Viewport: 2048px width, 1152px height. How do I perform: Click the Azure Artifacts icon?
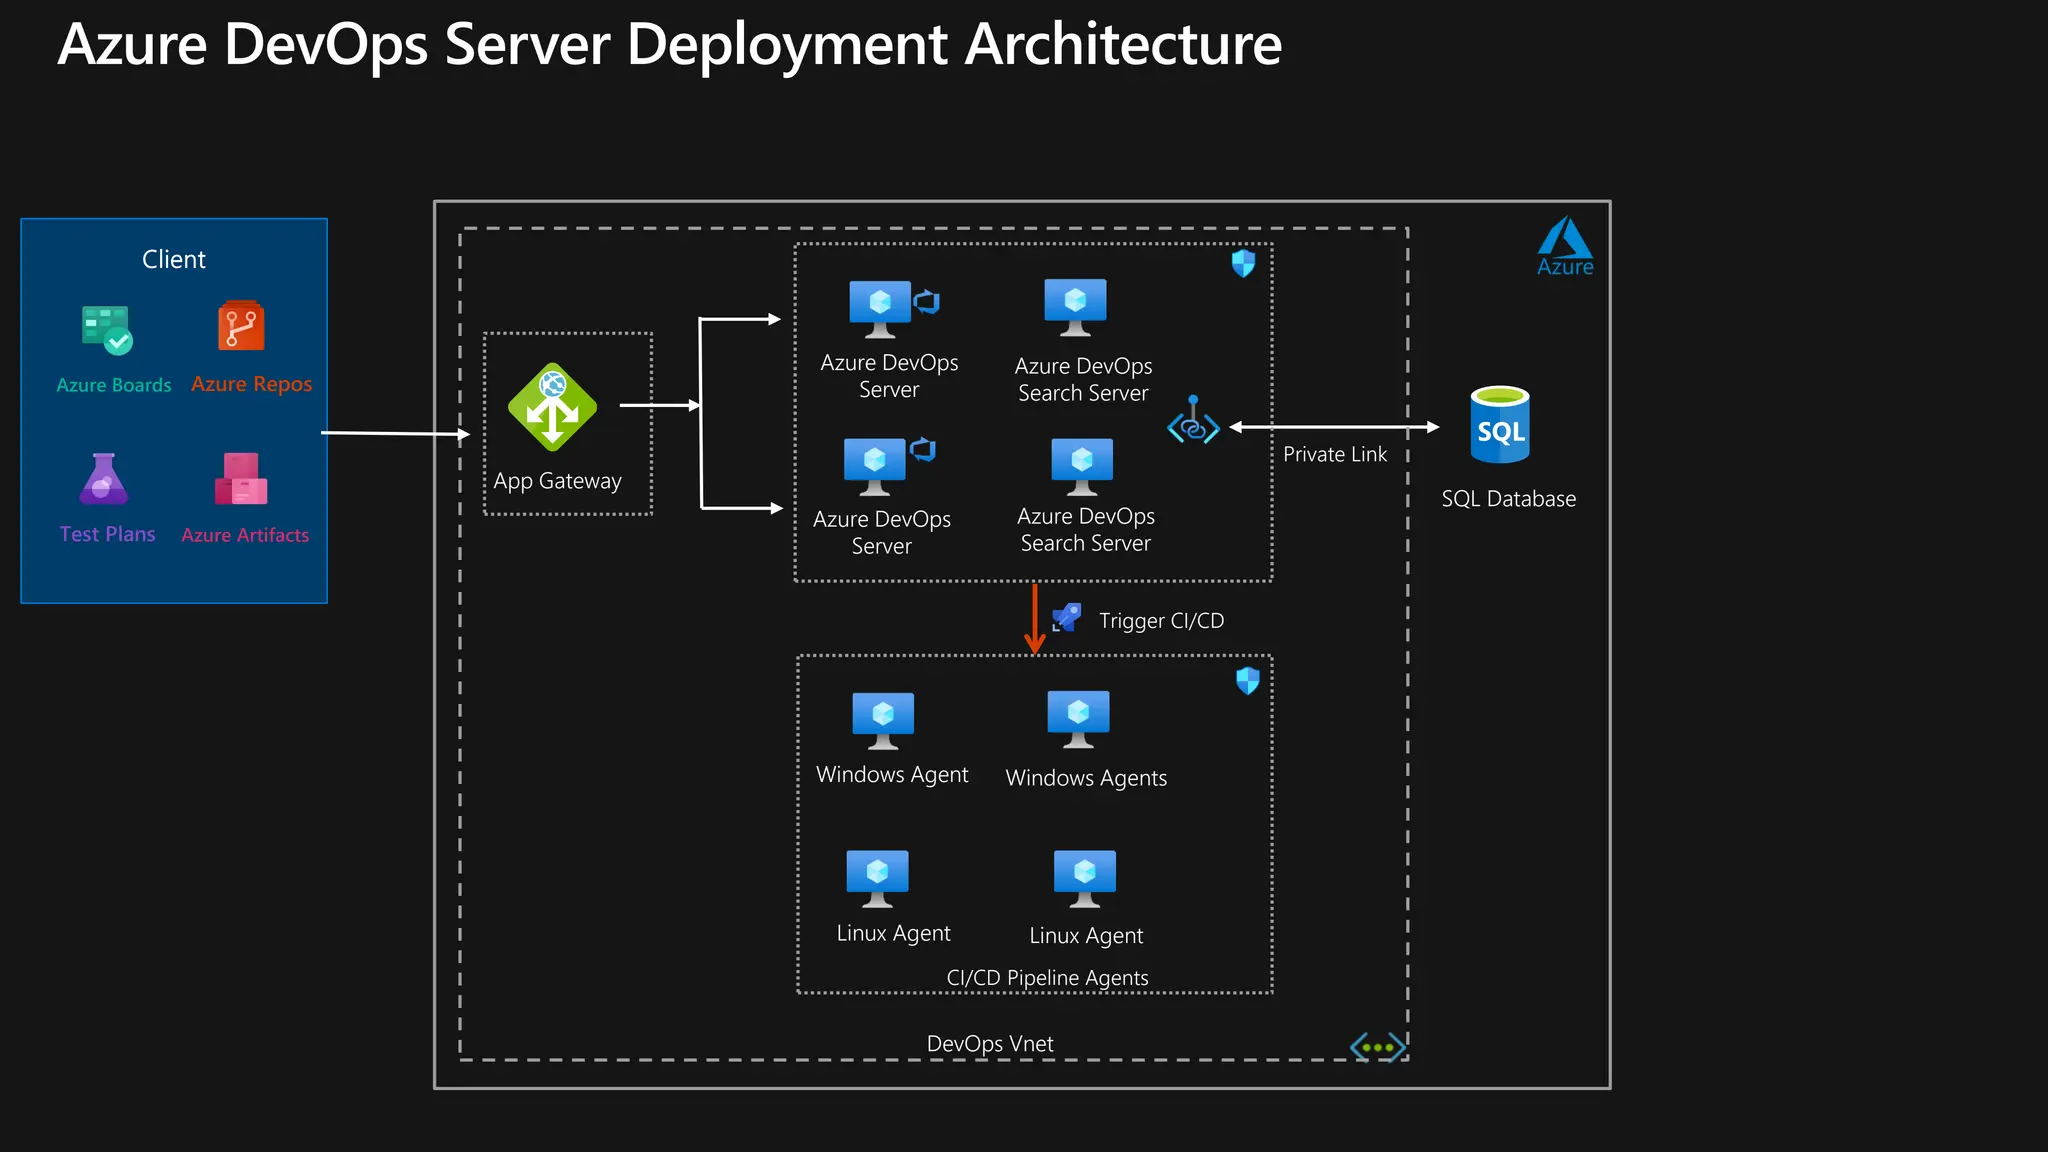[241, 479]
